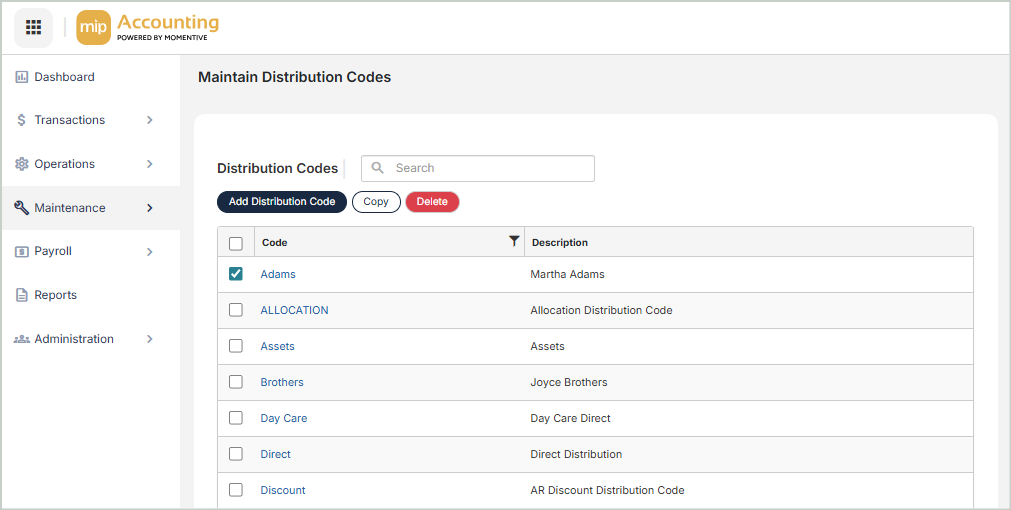This screenshot has width=1011, height=510.
Task: Open the app launcher grid icon
Action: point(33,27)
